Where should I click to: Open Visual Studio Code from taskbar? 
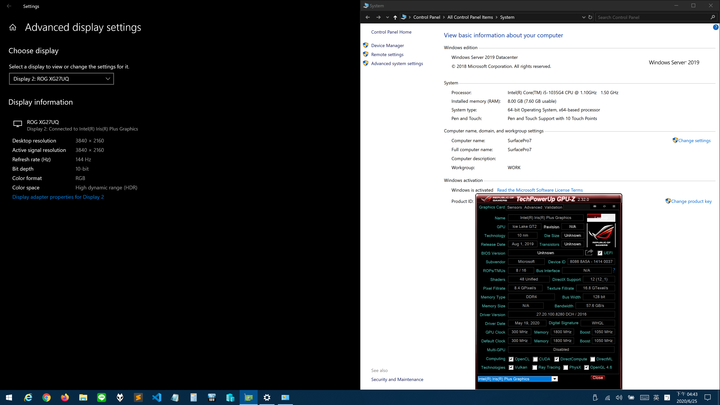(157, 397)
